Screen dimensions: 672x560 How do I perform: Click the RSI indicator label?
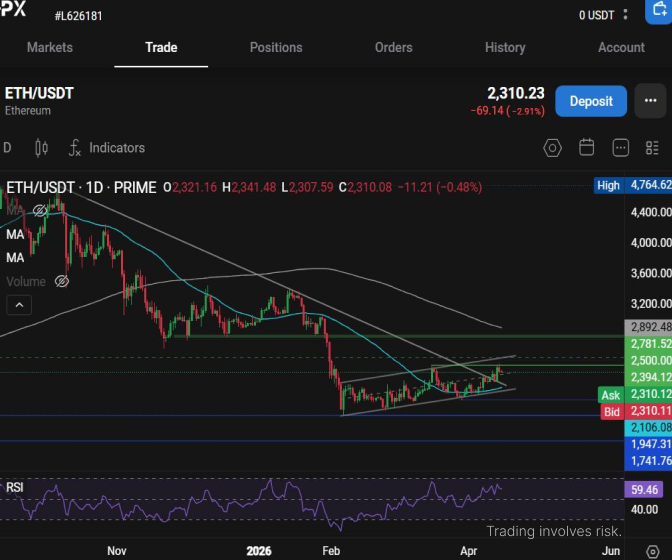pos(15,487)
